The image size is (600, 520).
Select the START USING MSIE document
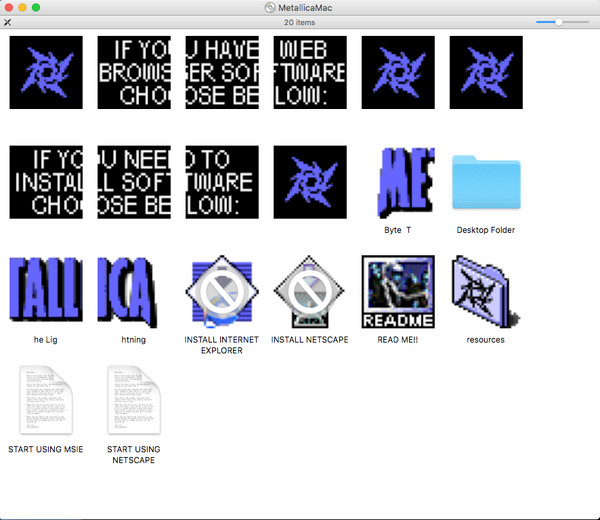(46, 399)
